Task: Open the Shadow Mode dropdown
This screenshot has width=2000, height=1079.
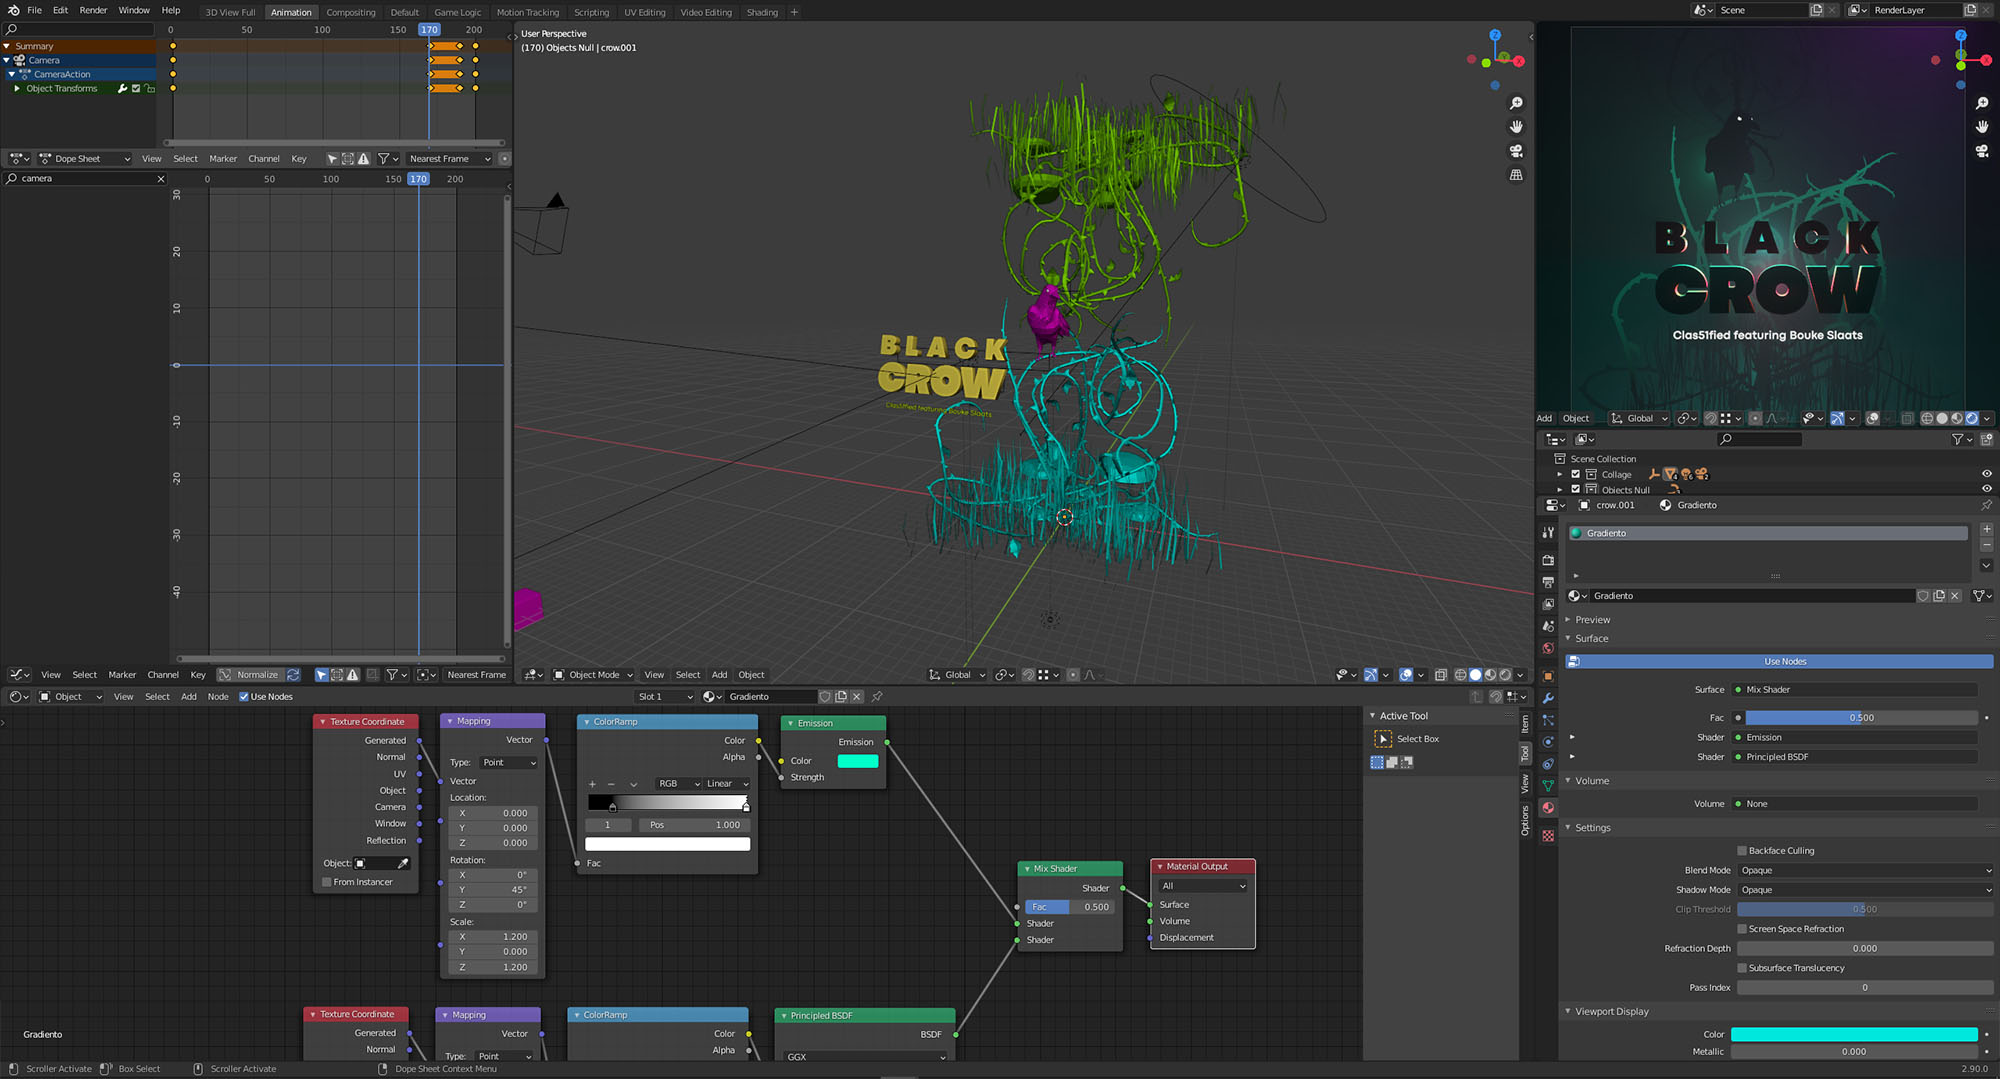Action: (1865, 890)
